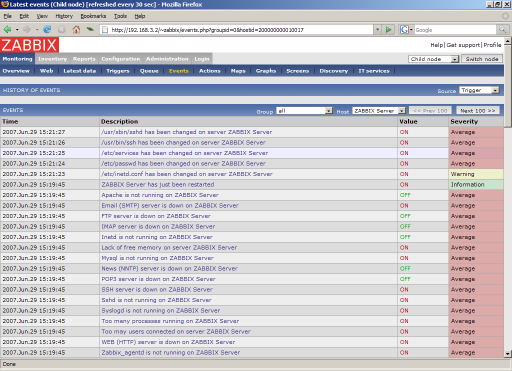Viewport: 512px width, 371px height.
Task: Open the Screens submenu link
Action: pos(298,71)
